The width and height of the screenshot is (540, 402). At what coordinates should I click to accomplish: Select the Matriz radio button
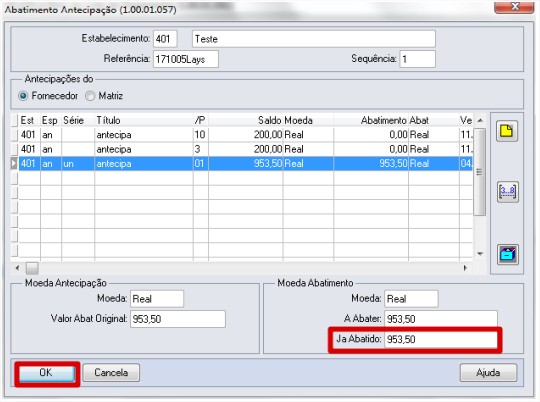tap(90, 96)
